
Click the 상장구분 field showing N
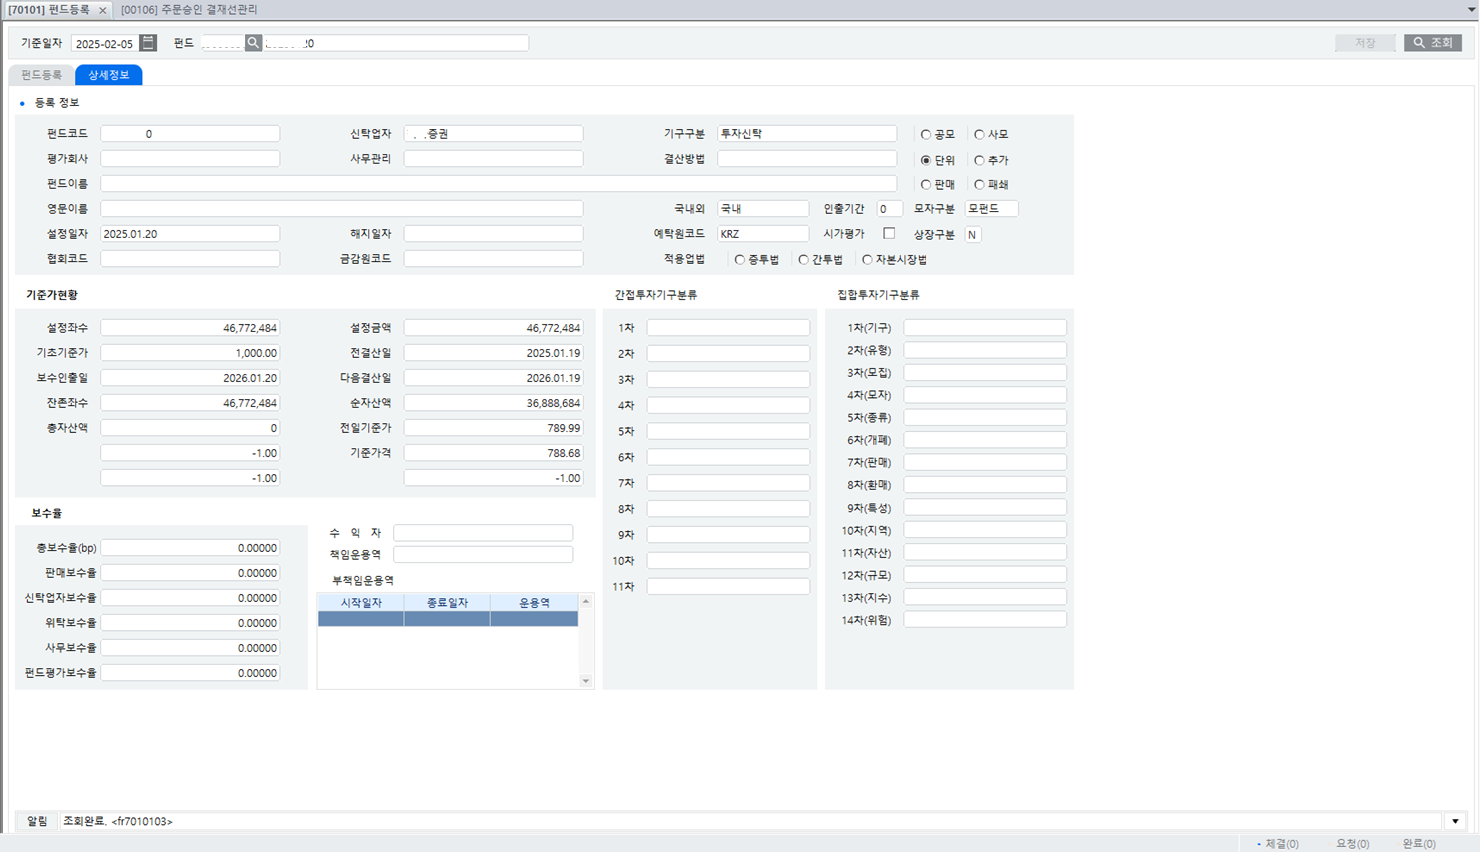pyautogui.click(x=973, y=234)
